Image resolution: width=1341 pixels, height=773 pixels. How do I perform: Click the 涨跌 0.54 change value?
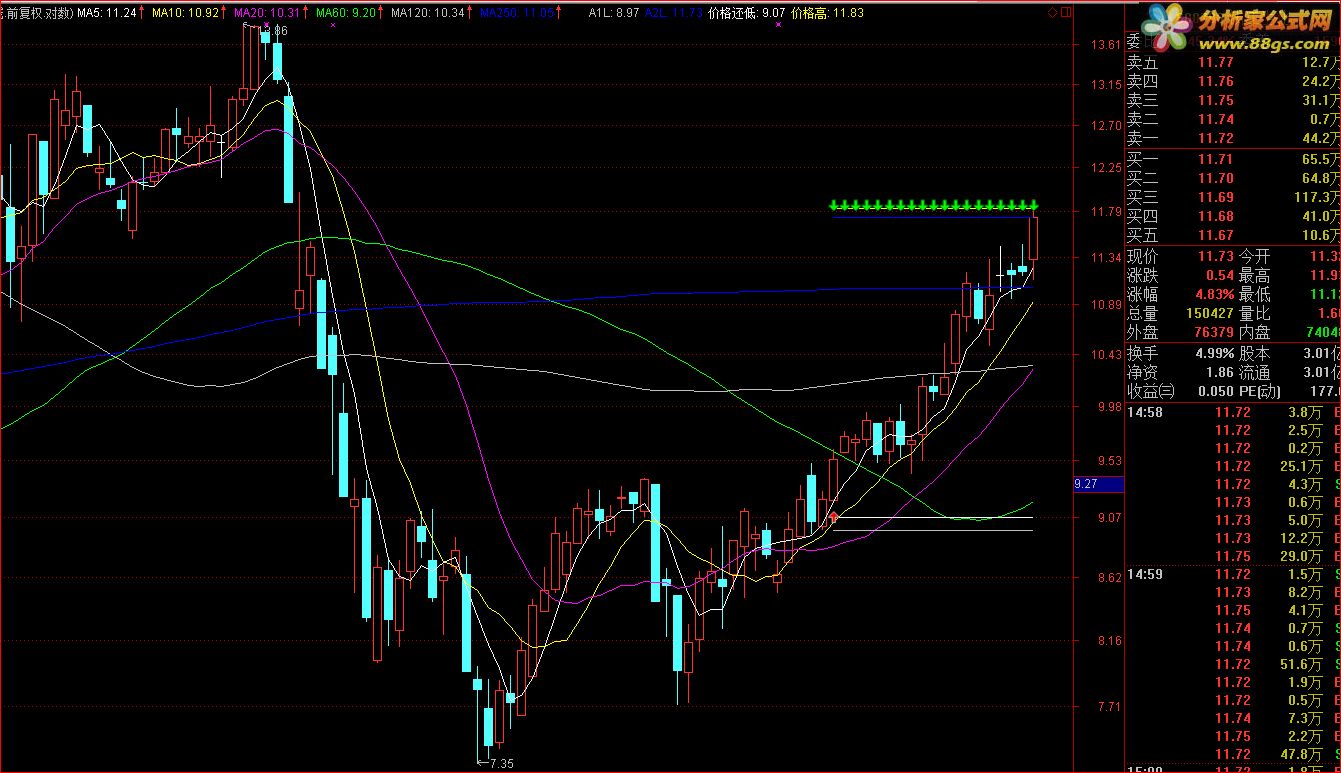click(1219, 275)
